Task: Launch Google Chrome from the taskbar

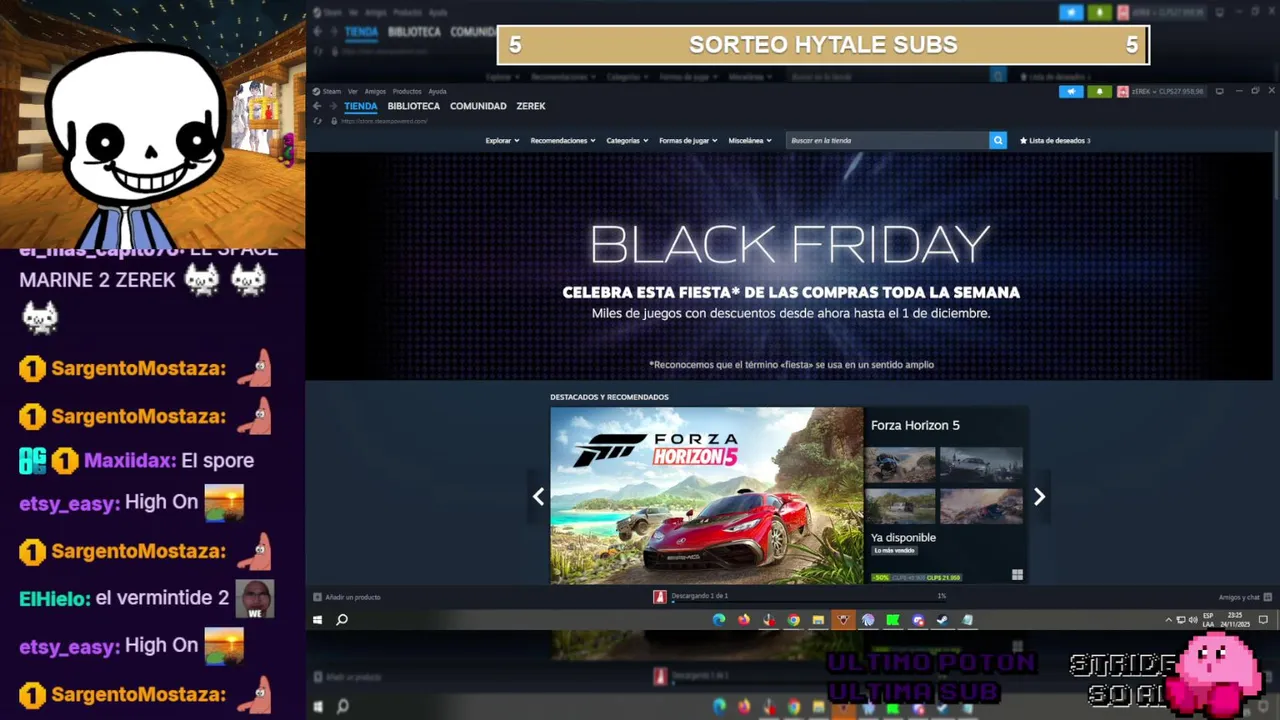Action: 793,620
